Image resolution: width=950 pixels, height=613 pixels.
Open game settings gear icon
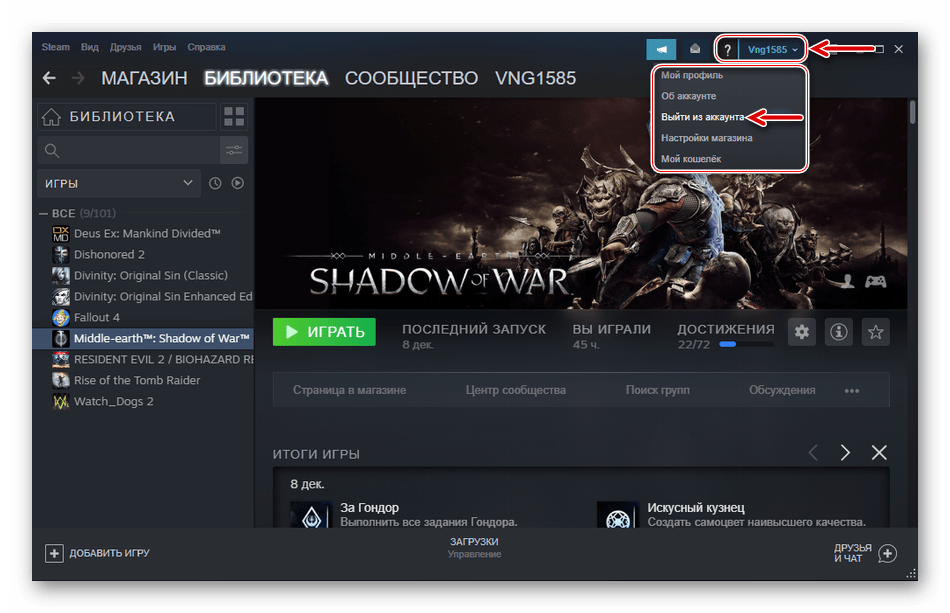[x=802, y=332]
